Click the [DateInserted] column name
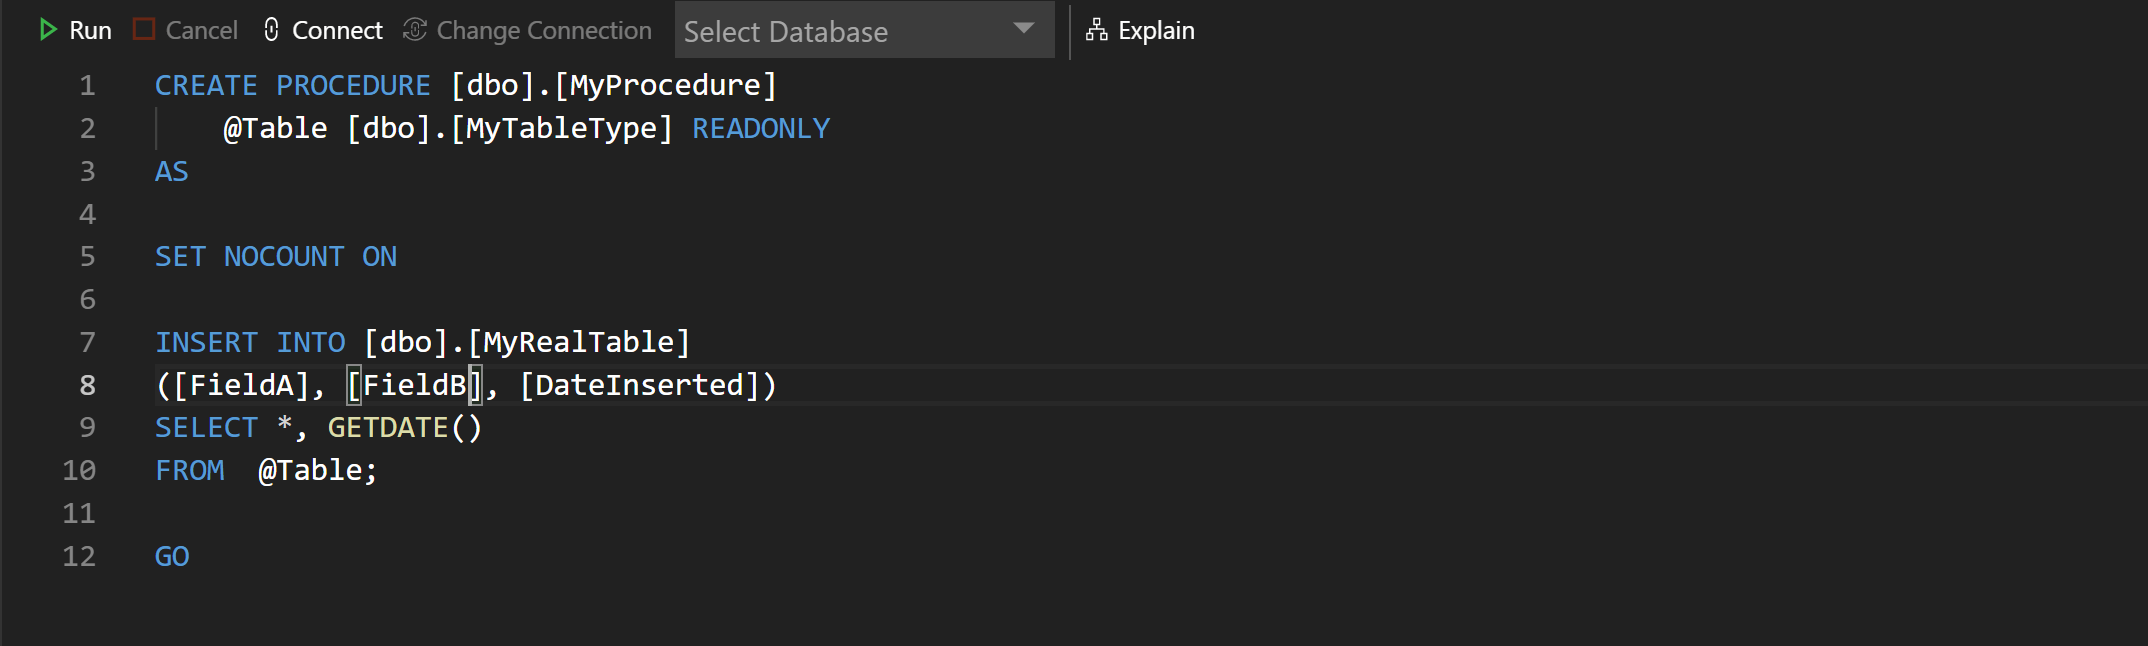This screenshot has width=2148, height=646. click(640, 385)
